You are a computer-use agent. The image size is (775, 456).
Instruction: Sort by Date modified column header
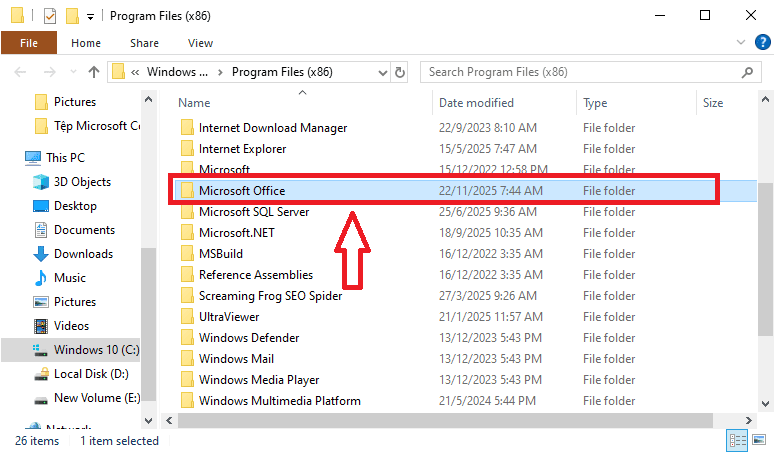point(476,103)
